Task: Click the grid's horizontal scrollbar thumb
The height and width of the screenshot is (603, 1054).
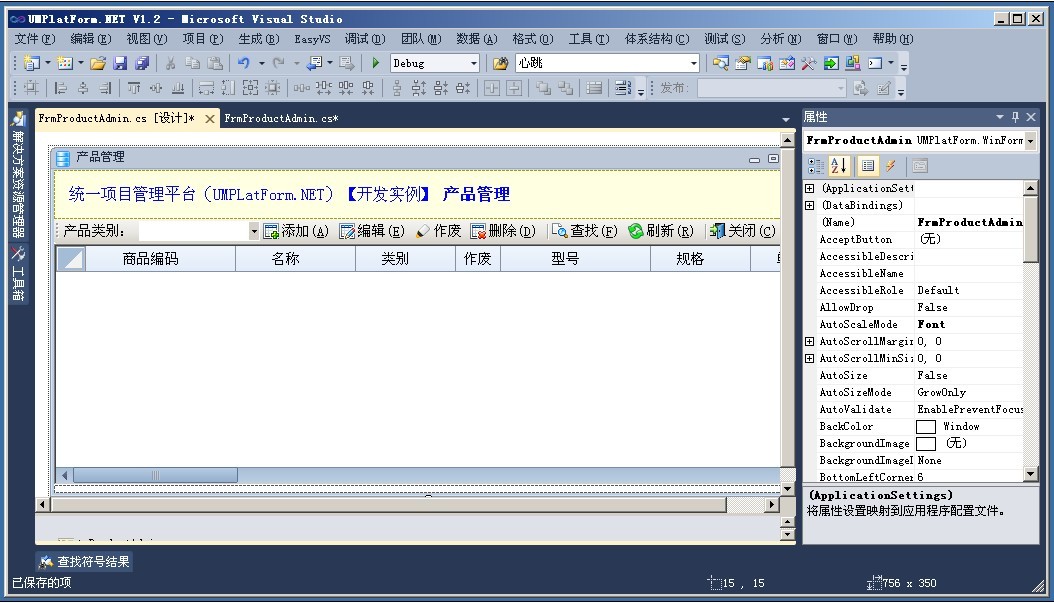Action: (x=155, y=475)
